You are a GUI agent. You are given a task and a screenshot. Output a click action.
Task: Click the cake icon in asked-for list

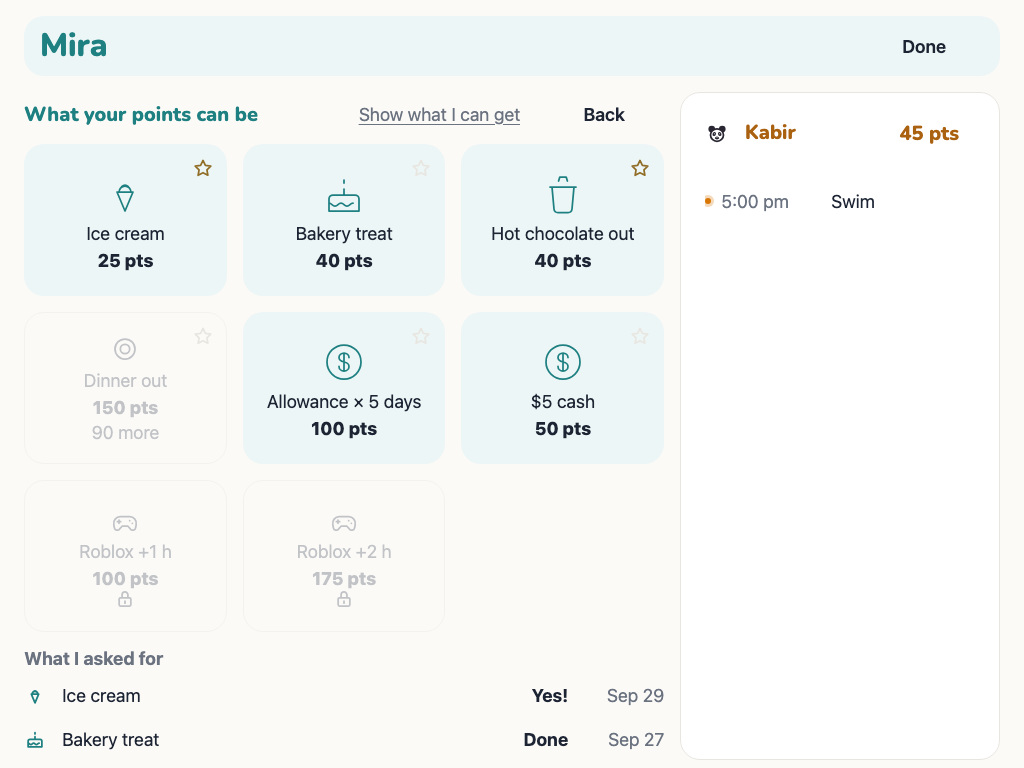35,741
